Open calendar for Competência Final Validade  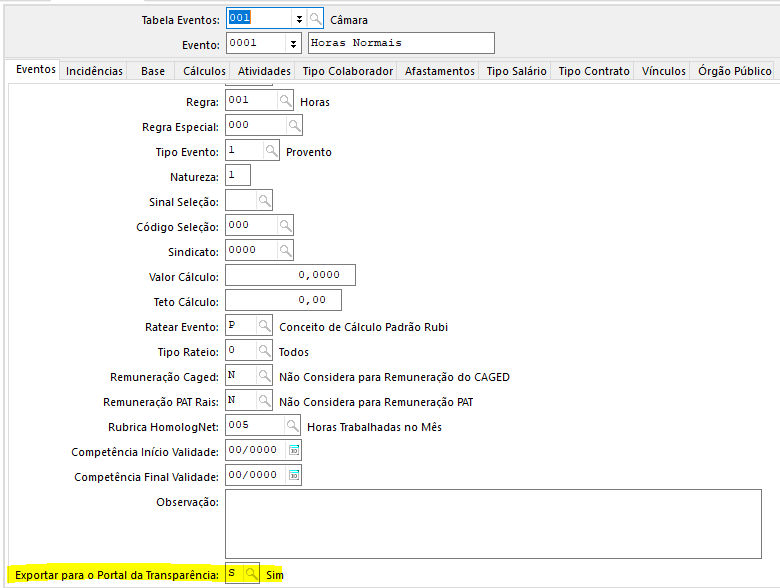[x=293, y=475]
